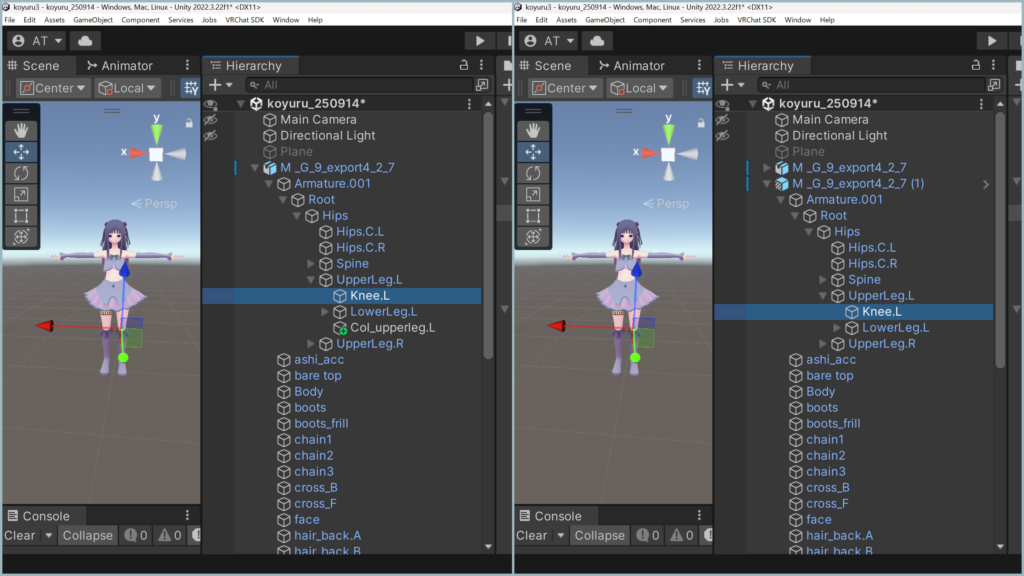This screenshot has width=1024, height=576.
Task: Collapse UpperLeg.L in left Hierarchy
Action: pos(311,280)
